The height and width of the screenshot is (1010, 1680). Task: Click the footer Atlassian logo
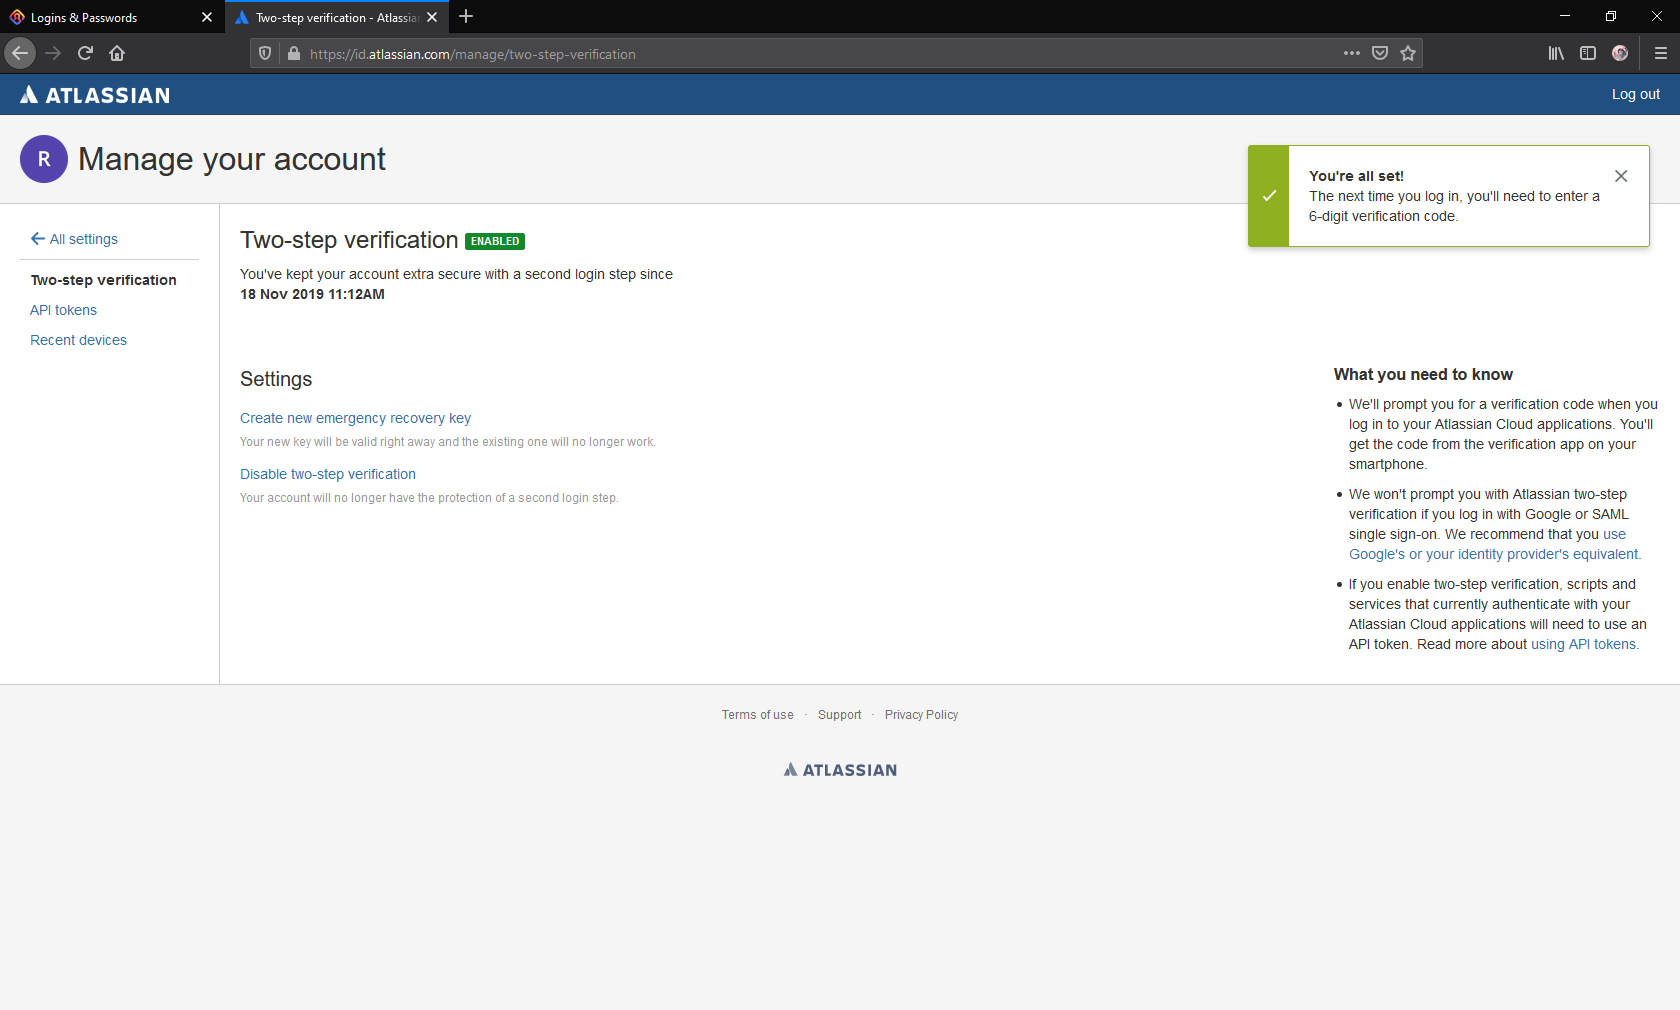coord(840,770)
